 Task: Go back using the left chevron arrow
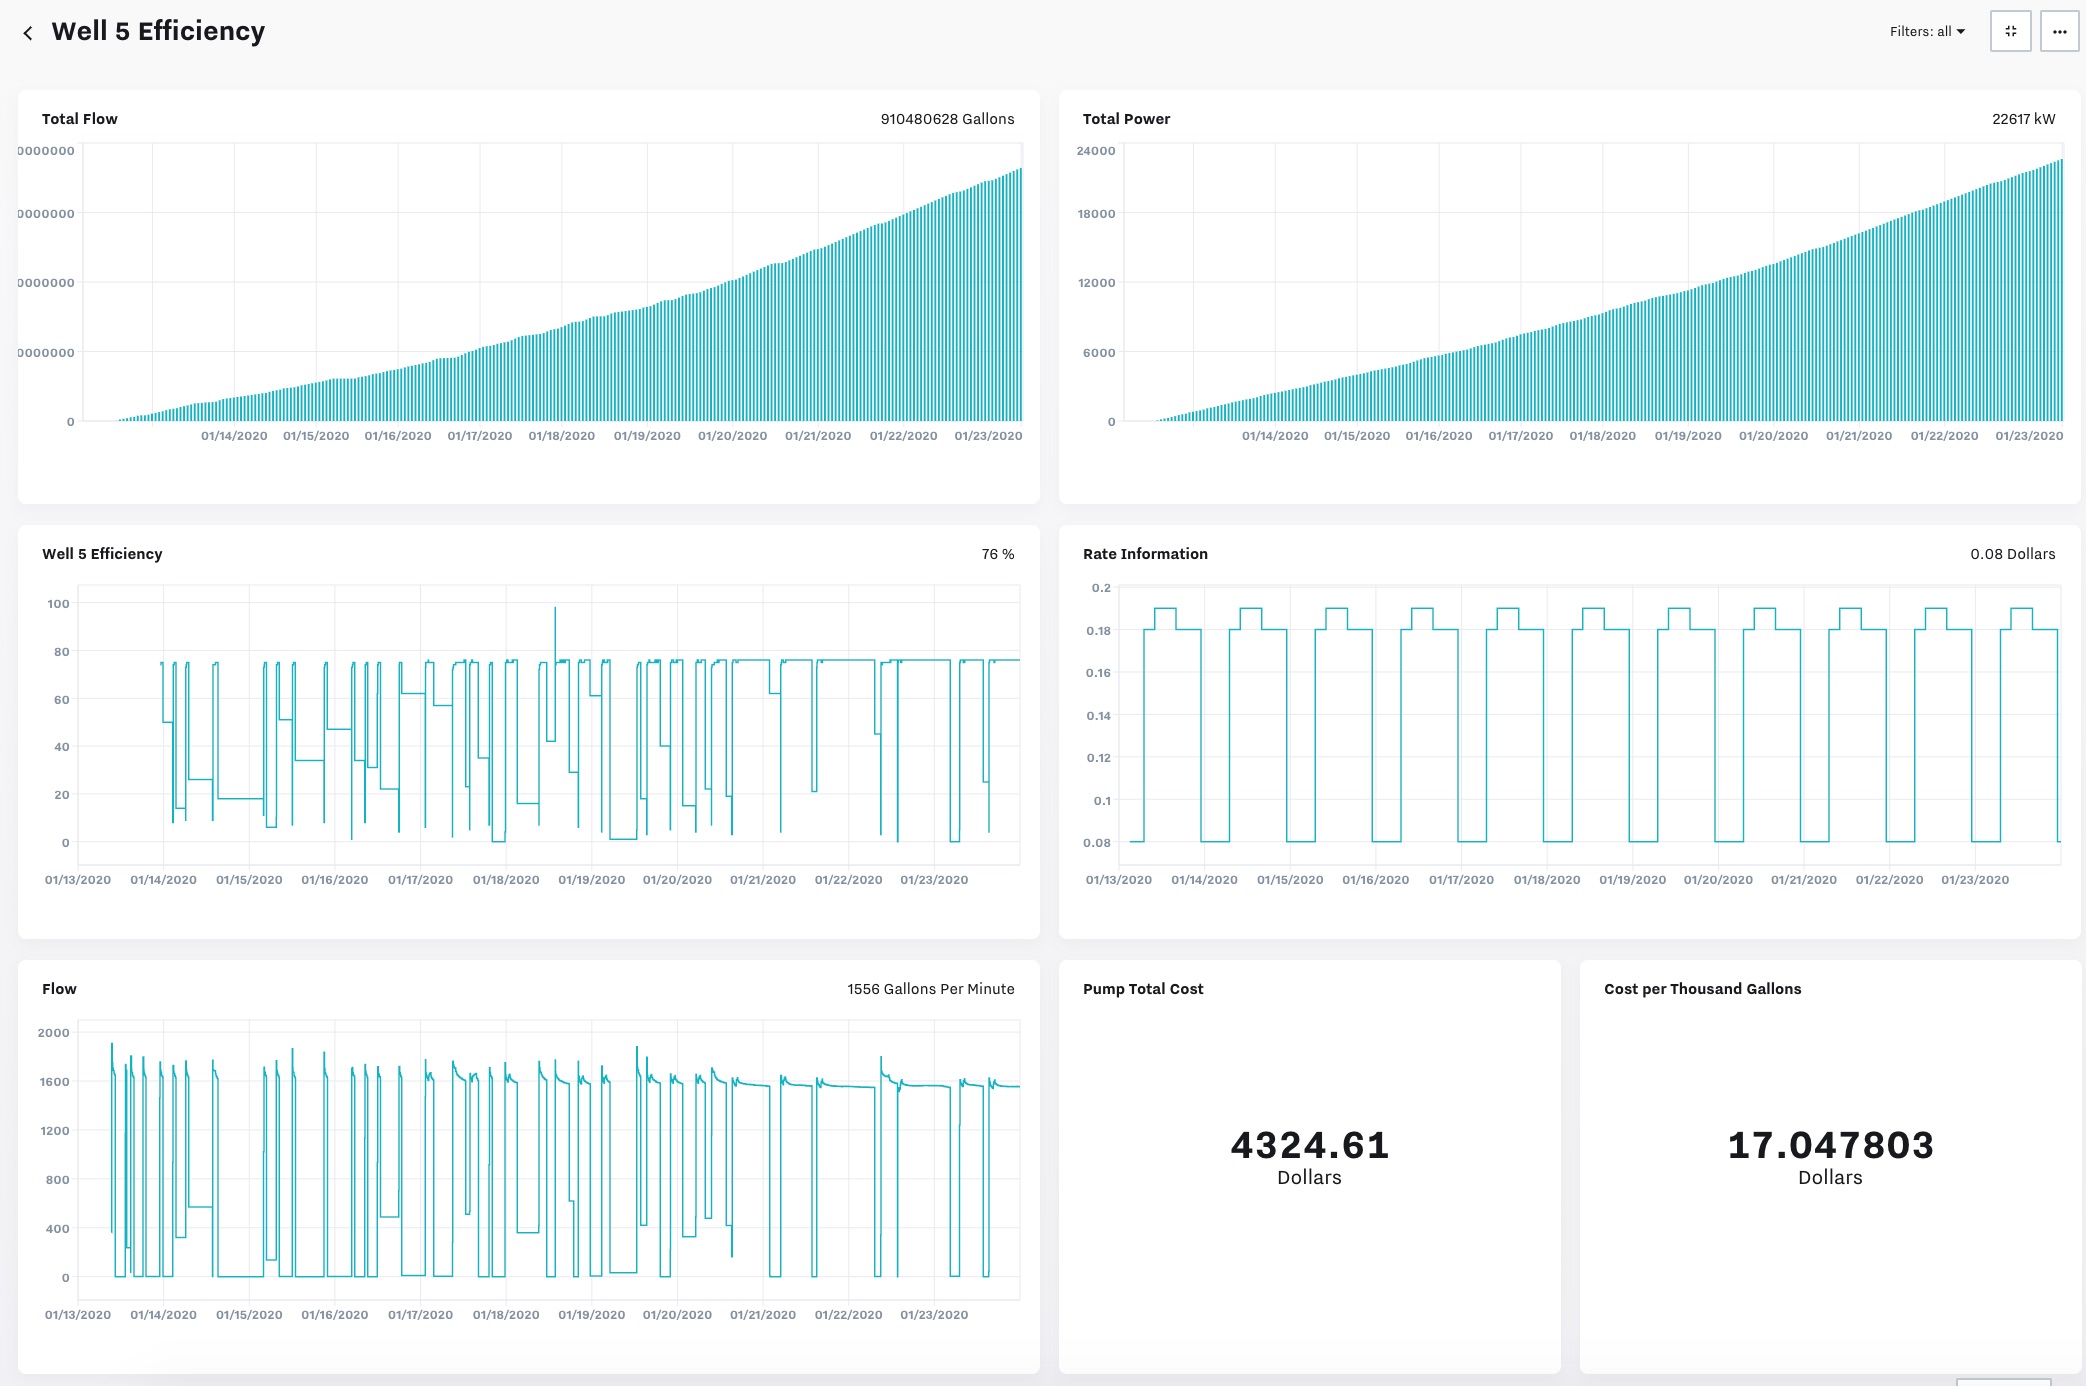click(28, 33)
